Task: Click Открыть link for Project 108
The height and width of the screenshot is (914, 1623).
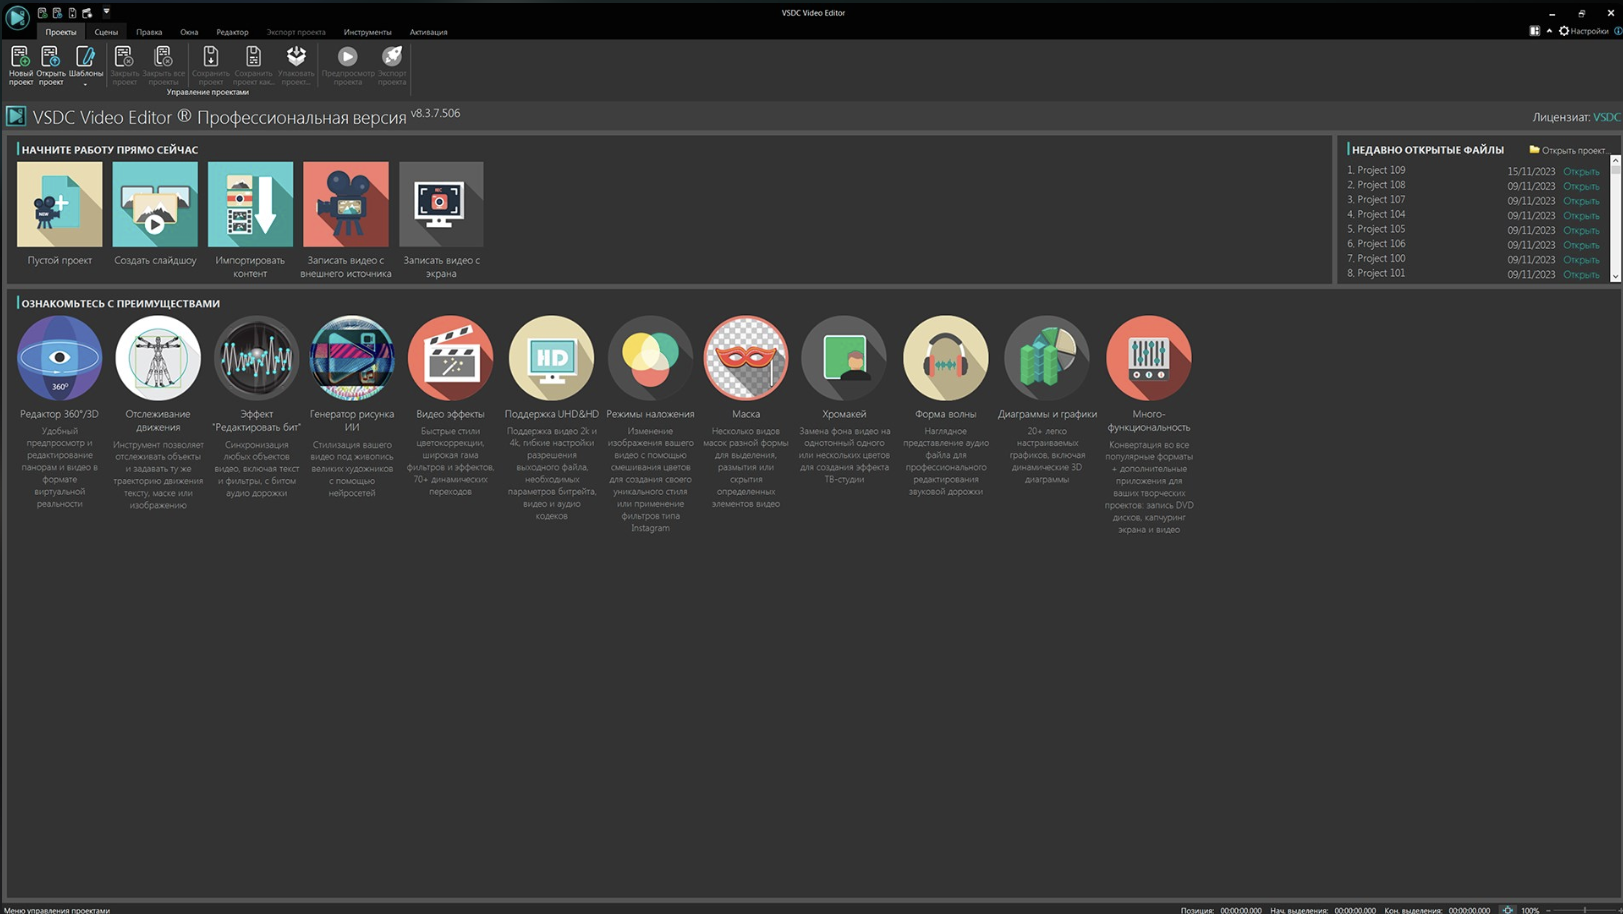Action: [1581, 186]
